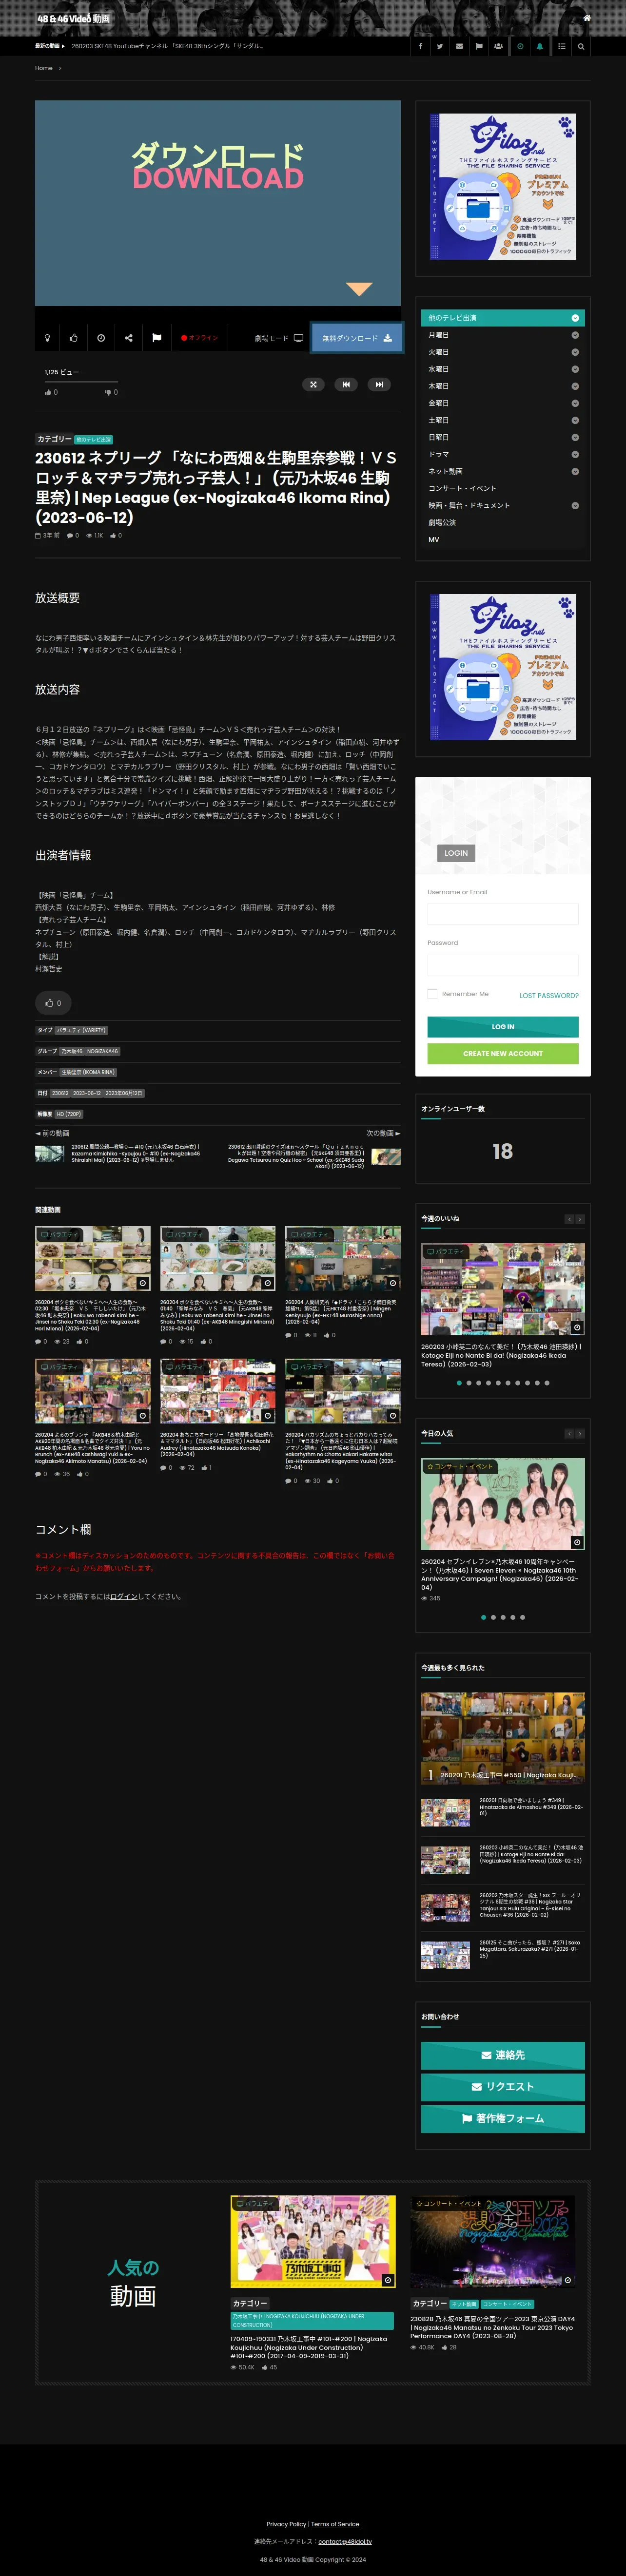Expand the 日曜日 category
This screenshot has height=2576, width=626.
pos(575,437)
